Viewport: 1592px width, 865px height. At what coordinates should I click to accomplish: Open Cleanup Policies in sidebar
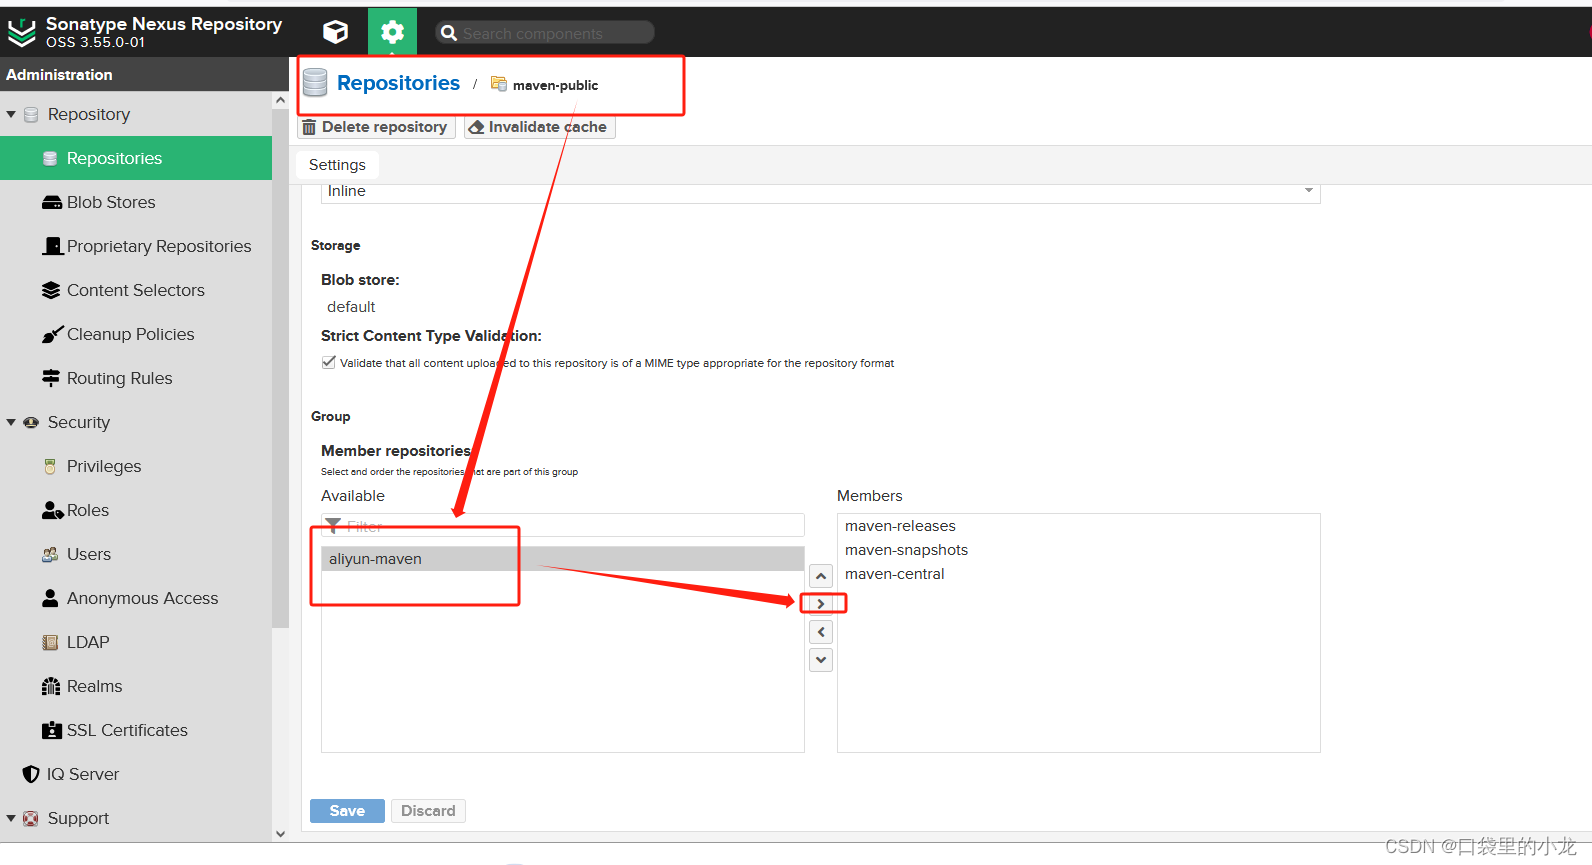[x=136, y=334]
